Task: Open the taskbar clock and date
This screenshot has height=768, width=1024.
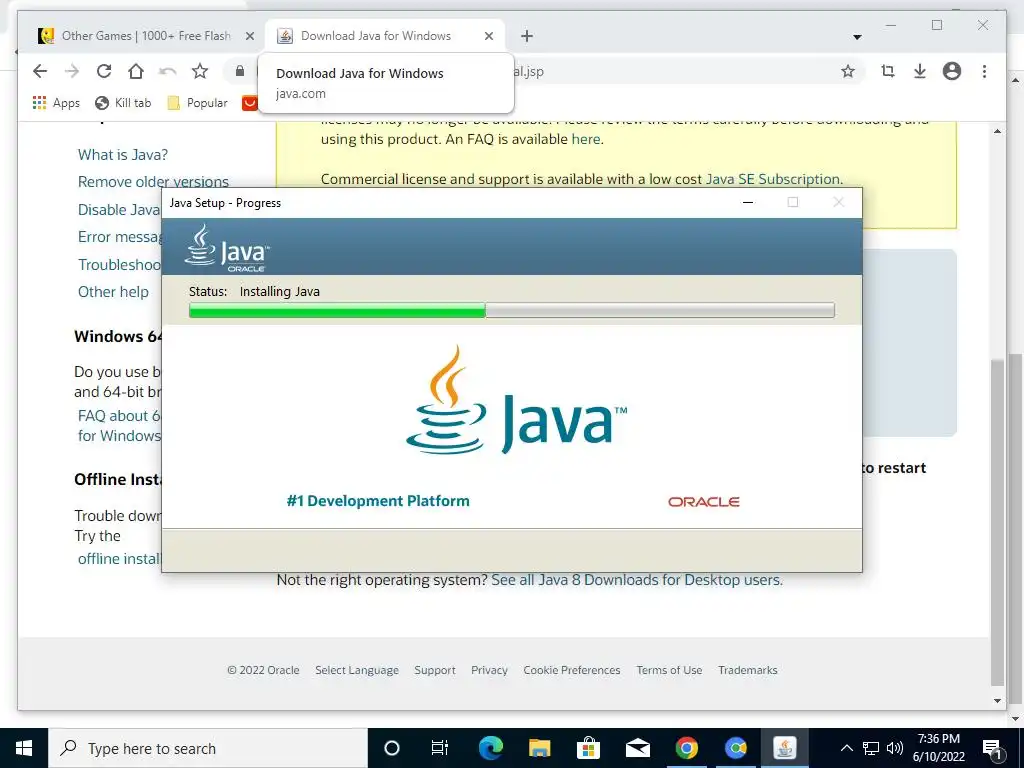Action: (x=938, y=748)
